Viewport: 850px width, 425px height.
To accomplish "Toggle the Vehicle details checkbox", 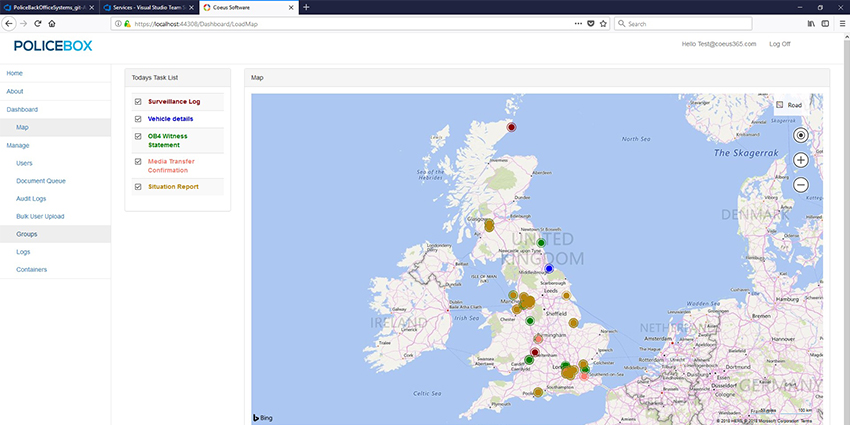I will click(x=138, y=119).
